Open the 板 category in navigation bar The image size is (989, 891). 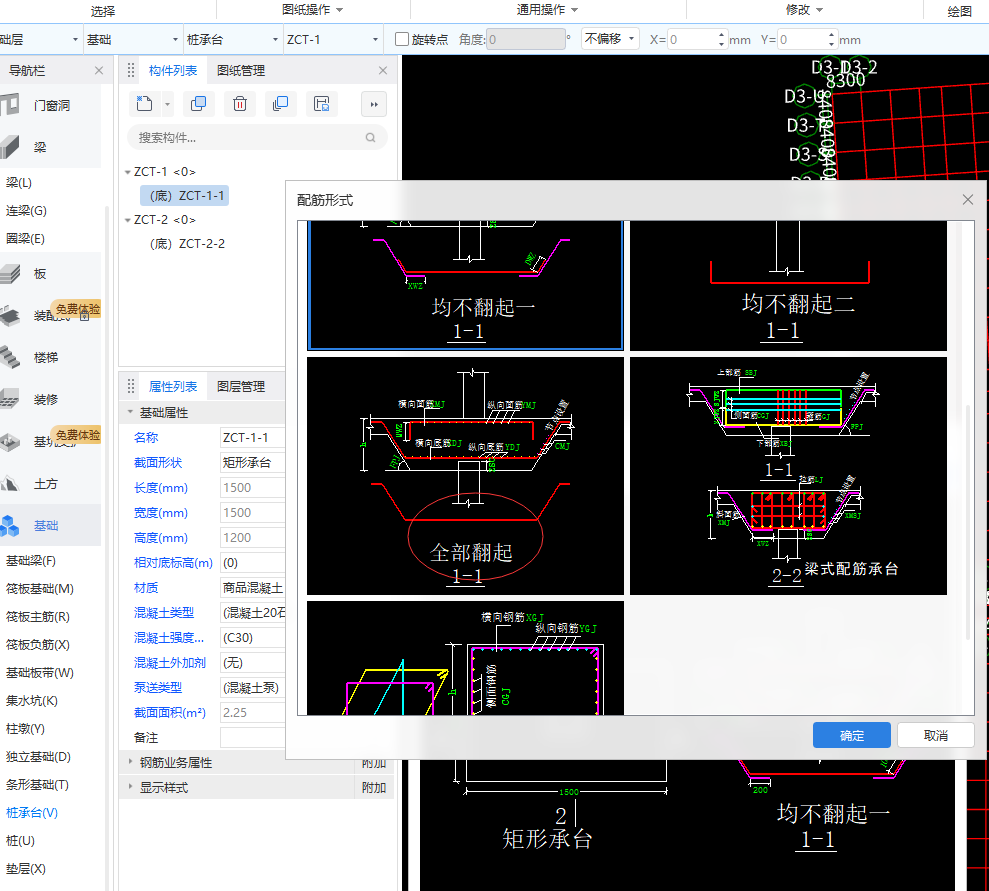(x=50, y=274)
